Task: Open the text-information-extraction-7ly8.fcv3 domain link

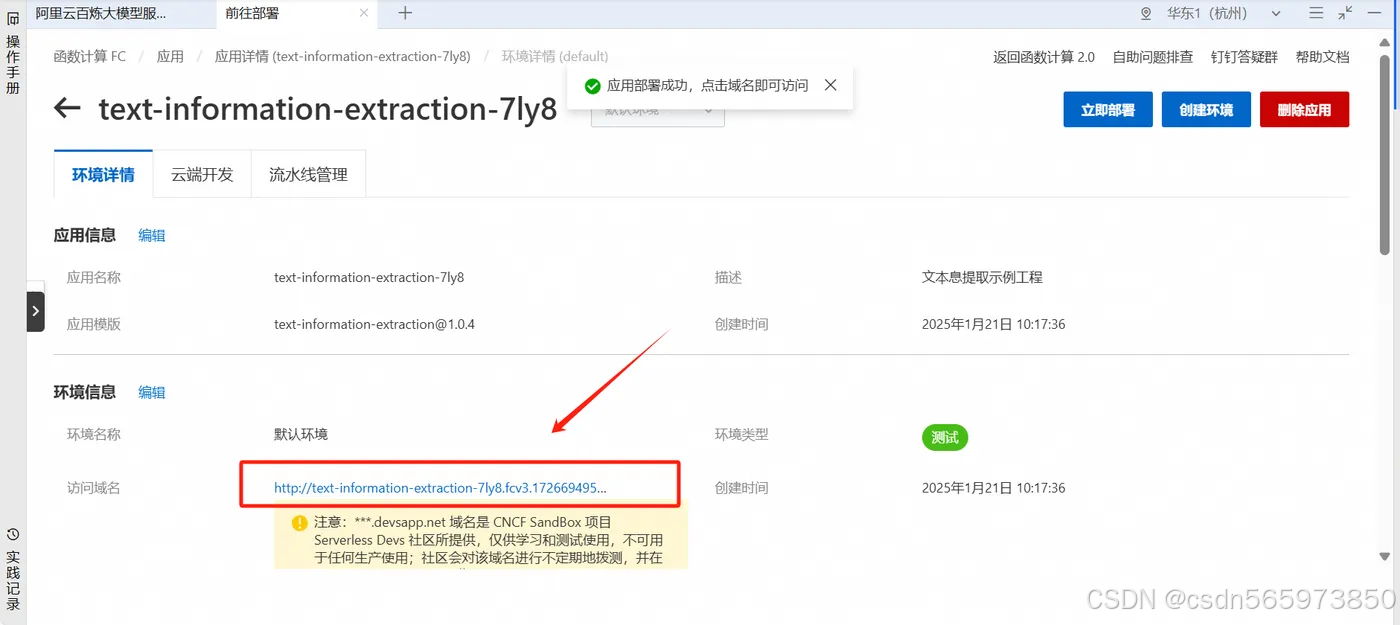Action: coord(440,488)
